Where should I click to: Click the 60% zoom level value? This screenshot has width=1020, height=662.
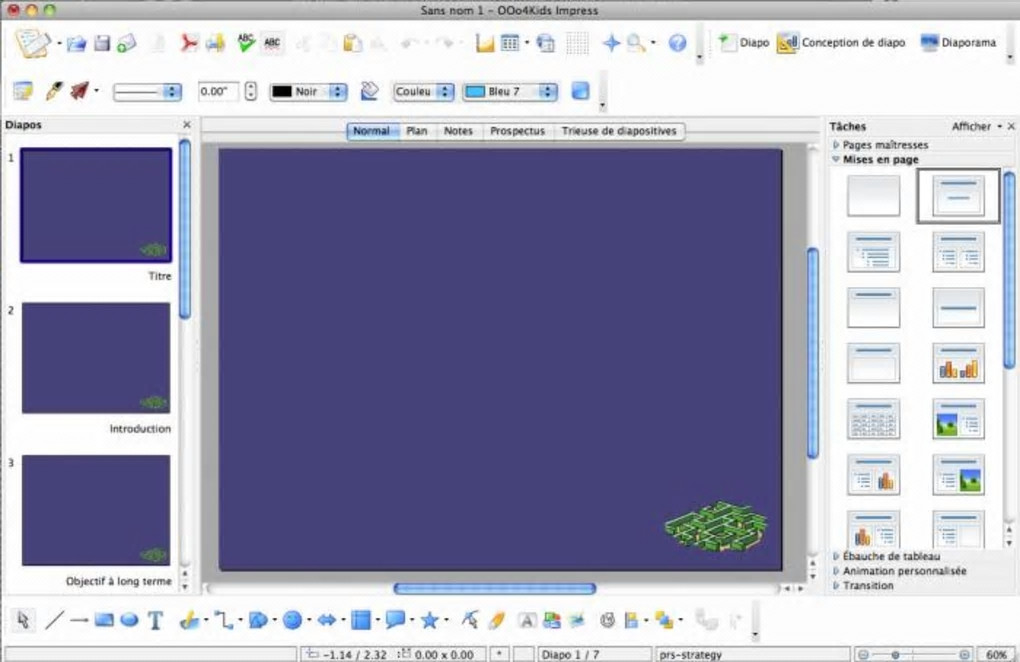pos(996,655)
